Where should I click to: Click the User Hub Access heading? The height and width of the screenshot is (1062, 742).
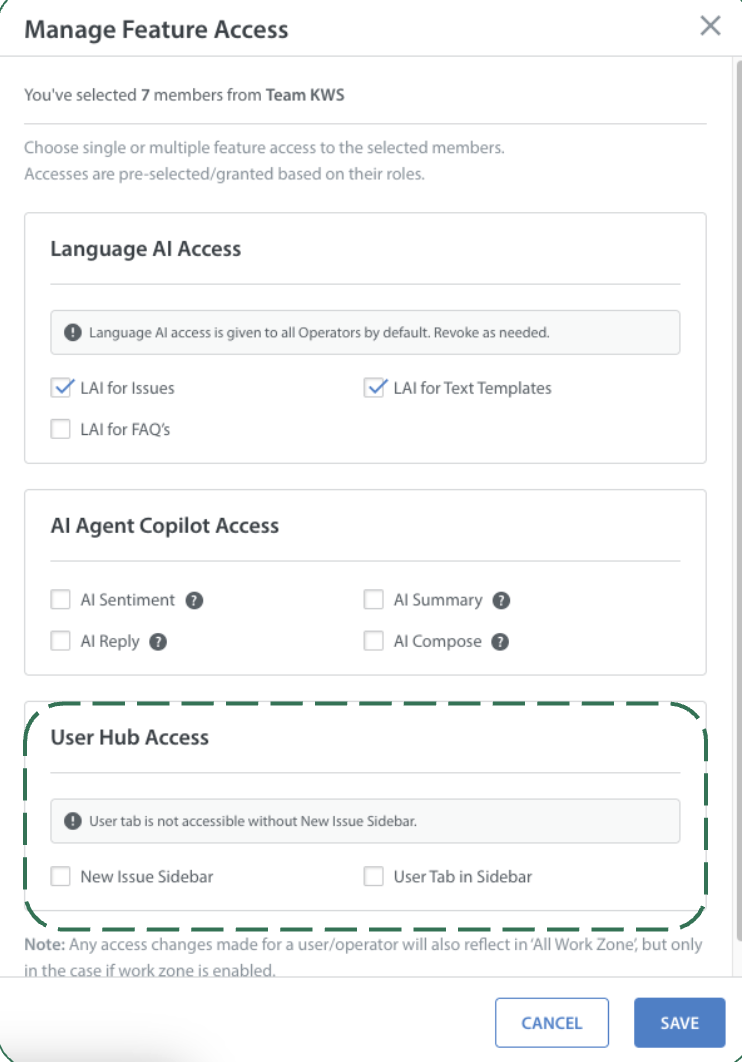point(130,738)
